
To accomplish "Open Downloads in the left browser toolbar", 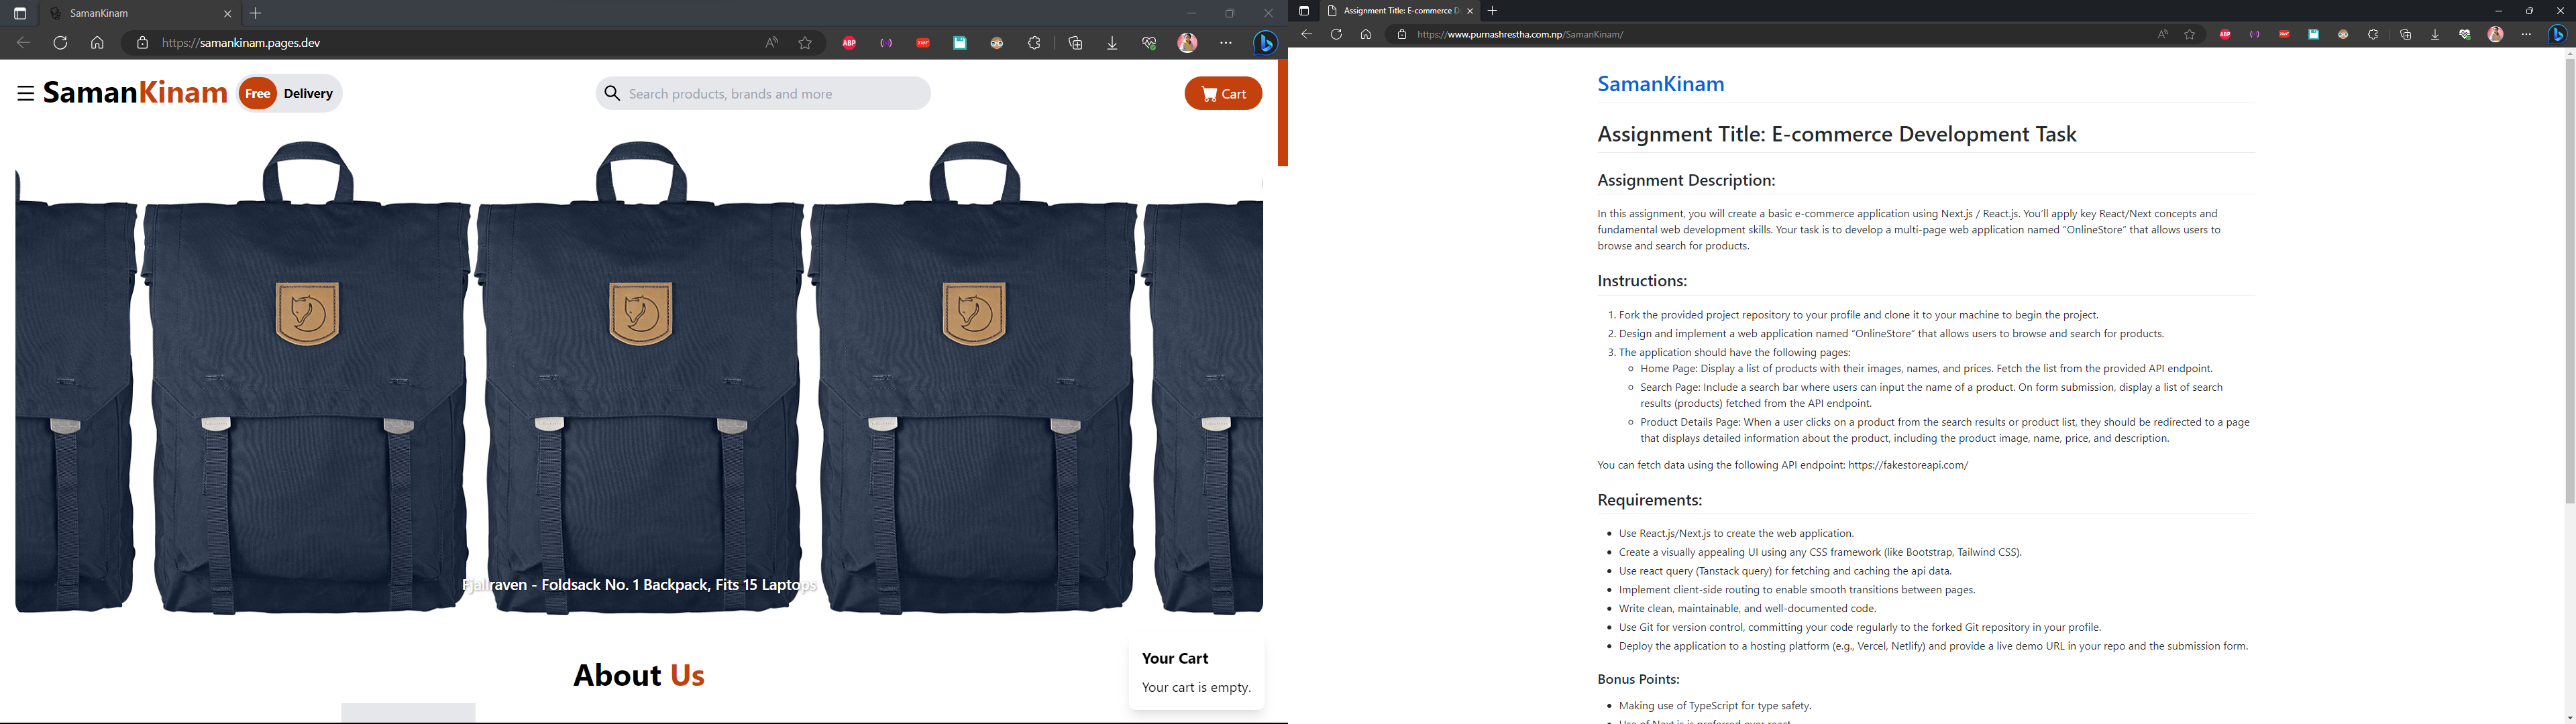I will 1112,44.
